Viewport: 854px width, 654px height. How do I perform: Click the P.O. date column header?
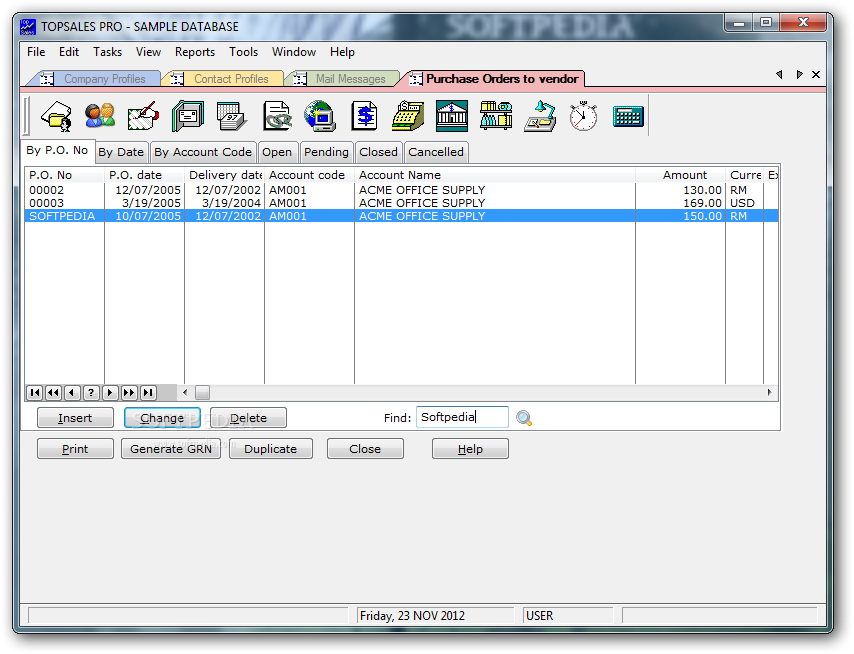[x=144, y=175]
